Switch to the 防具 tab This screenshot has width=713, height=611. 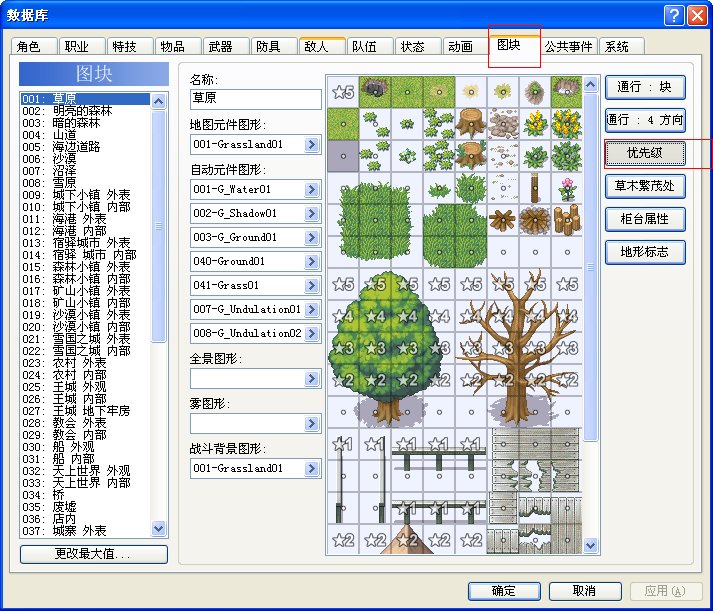[x=274, y=46]
